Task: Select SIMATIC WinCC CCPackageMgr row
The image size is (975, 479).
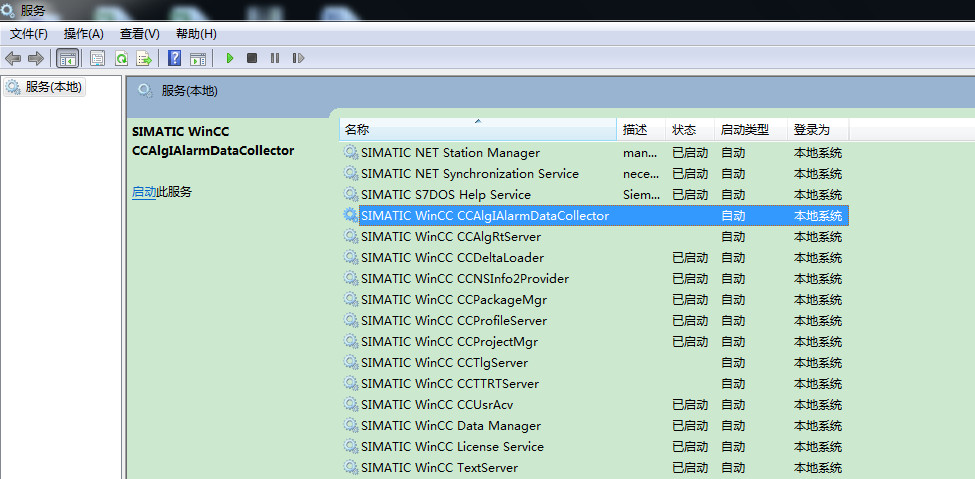Action: pos(594,300)
